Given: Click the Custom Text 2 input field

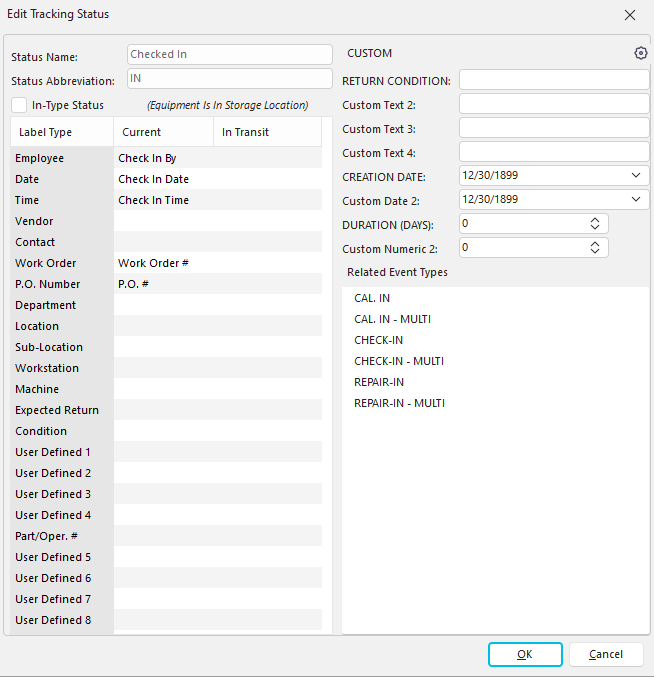Looking at the screenshot, I should click(554, 104).
